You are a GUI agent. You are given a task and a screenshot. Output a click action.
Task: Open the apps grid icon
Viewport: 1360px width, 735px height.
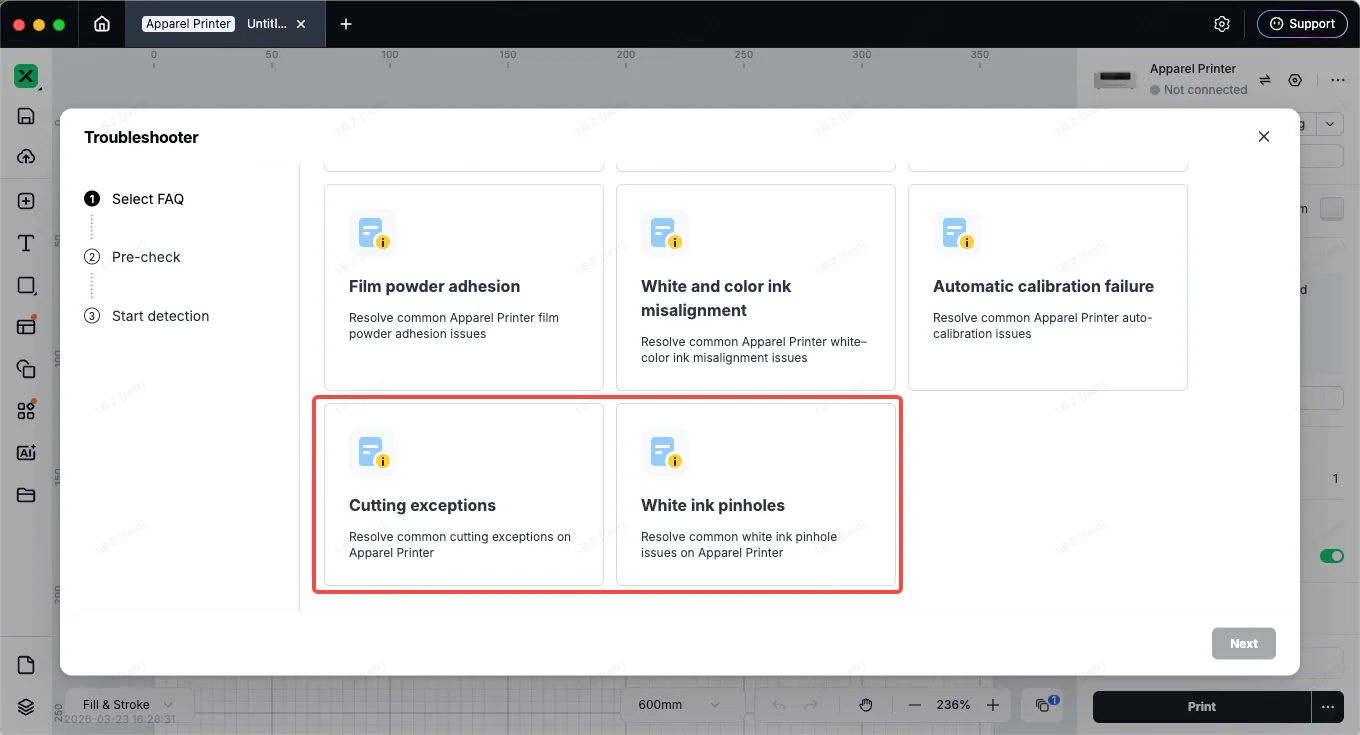pyautogui.click(x=26, y=410)
